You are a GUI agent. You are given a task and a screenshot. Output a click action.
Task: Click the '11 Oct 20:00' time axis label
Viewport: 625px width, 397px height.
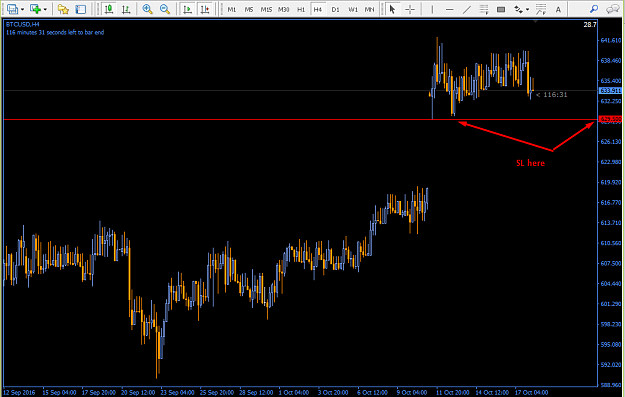click(x=452, y=393)
